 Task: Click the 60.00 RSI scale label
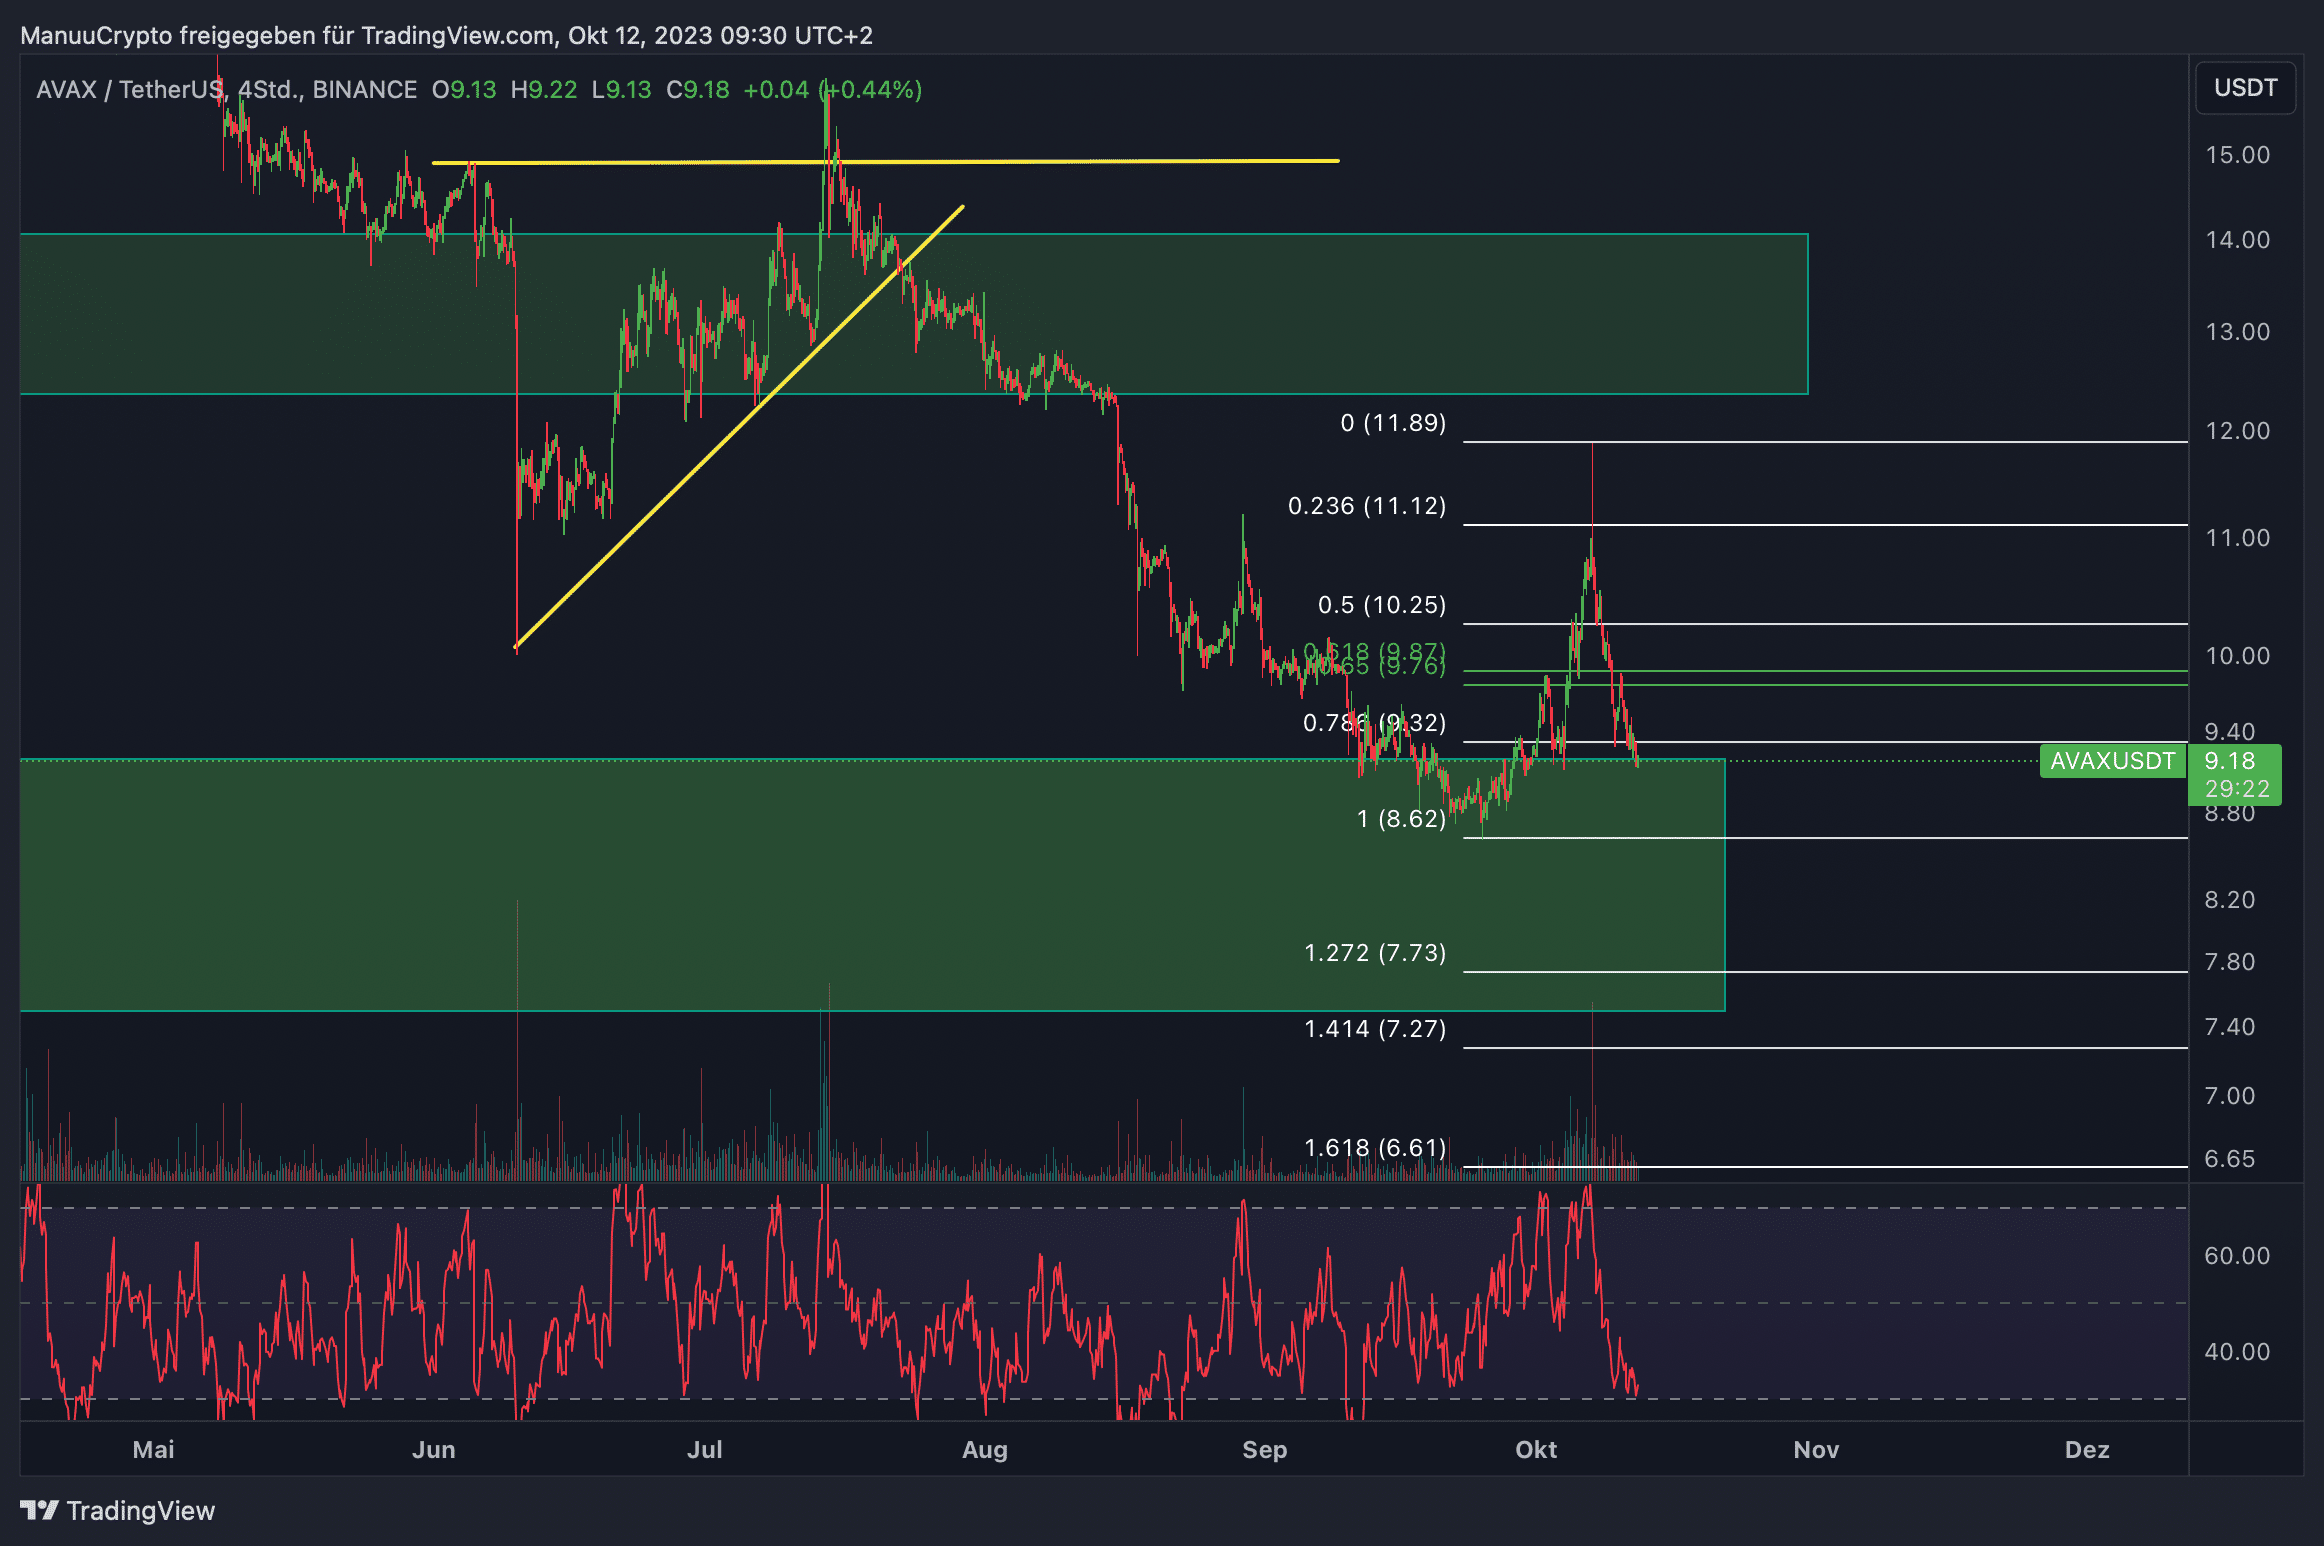click(x=2237, y=1256)
